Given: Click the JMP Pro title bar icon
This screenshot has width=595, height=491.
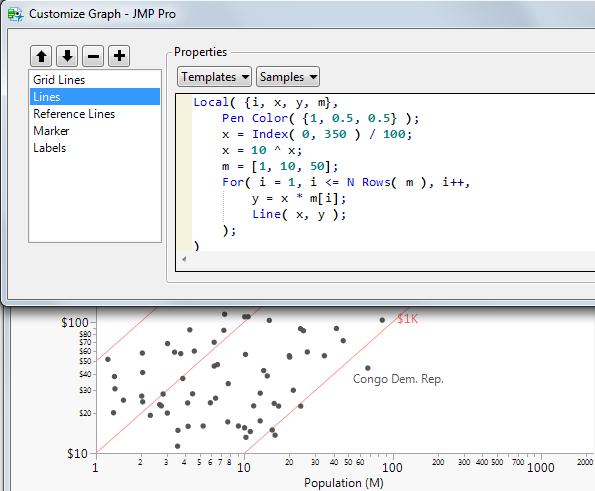Looking at the screenshot, I should point(15,14).
